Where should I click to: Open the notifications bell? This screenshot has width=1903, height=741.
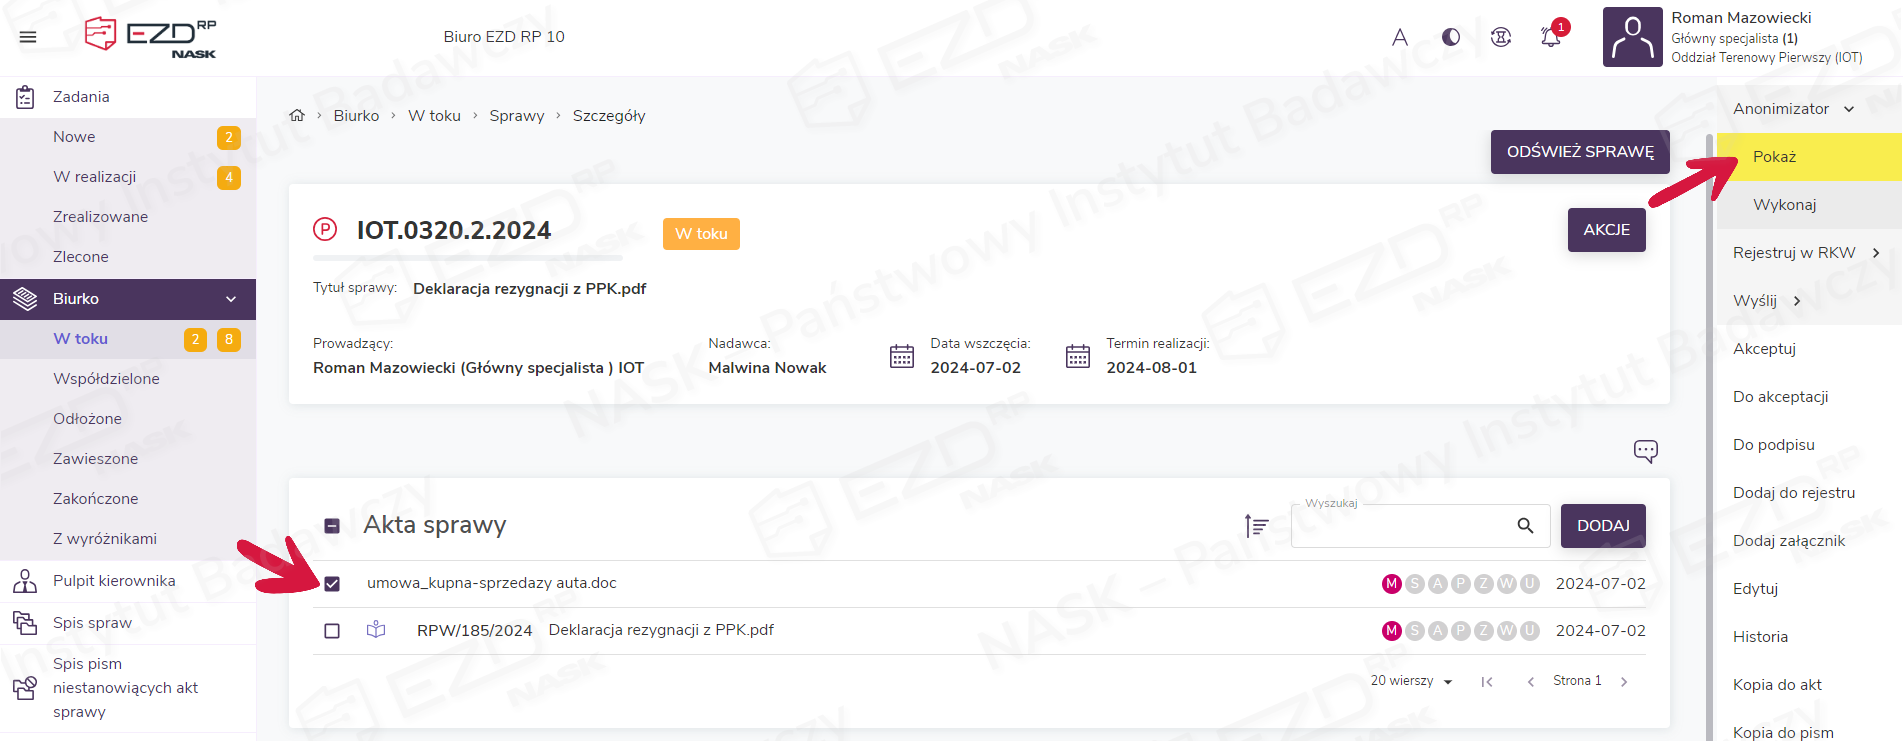(1550, 37)
